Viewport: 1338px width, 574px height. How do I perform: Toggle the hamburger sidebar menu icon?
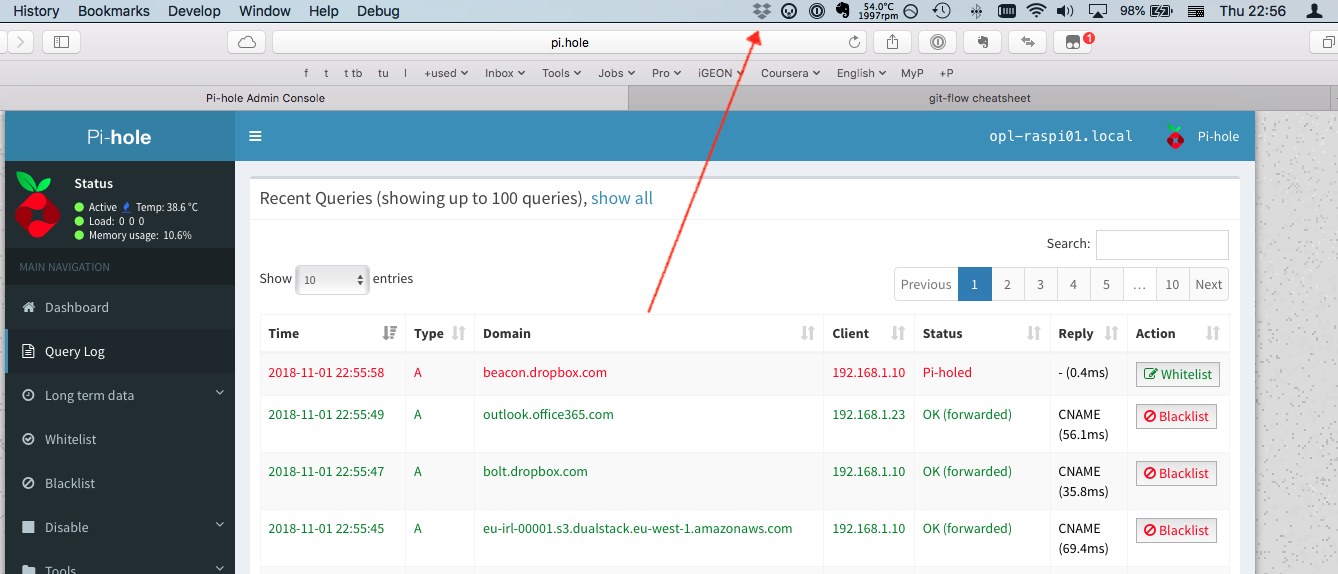[x=255, y=136]
